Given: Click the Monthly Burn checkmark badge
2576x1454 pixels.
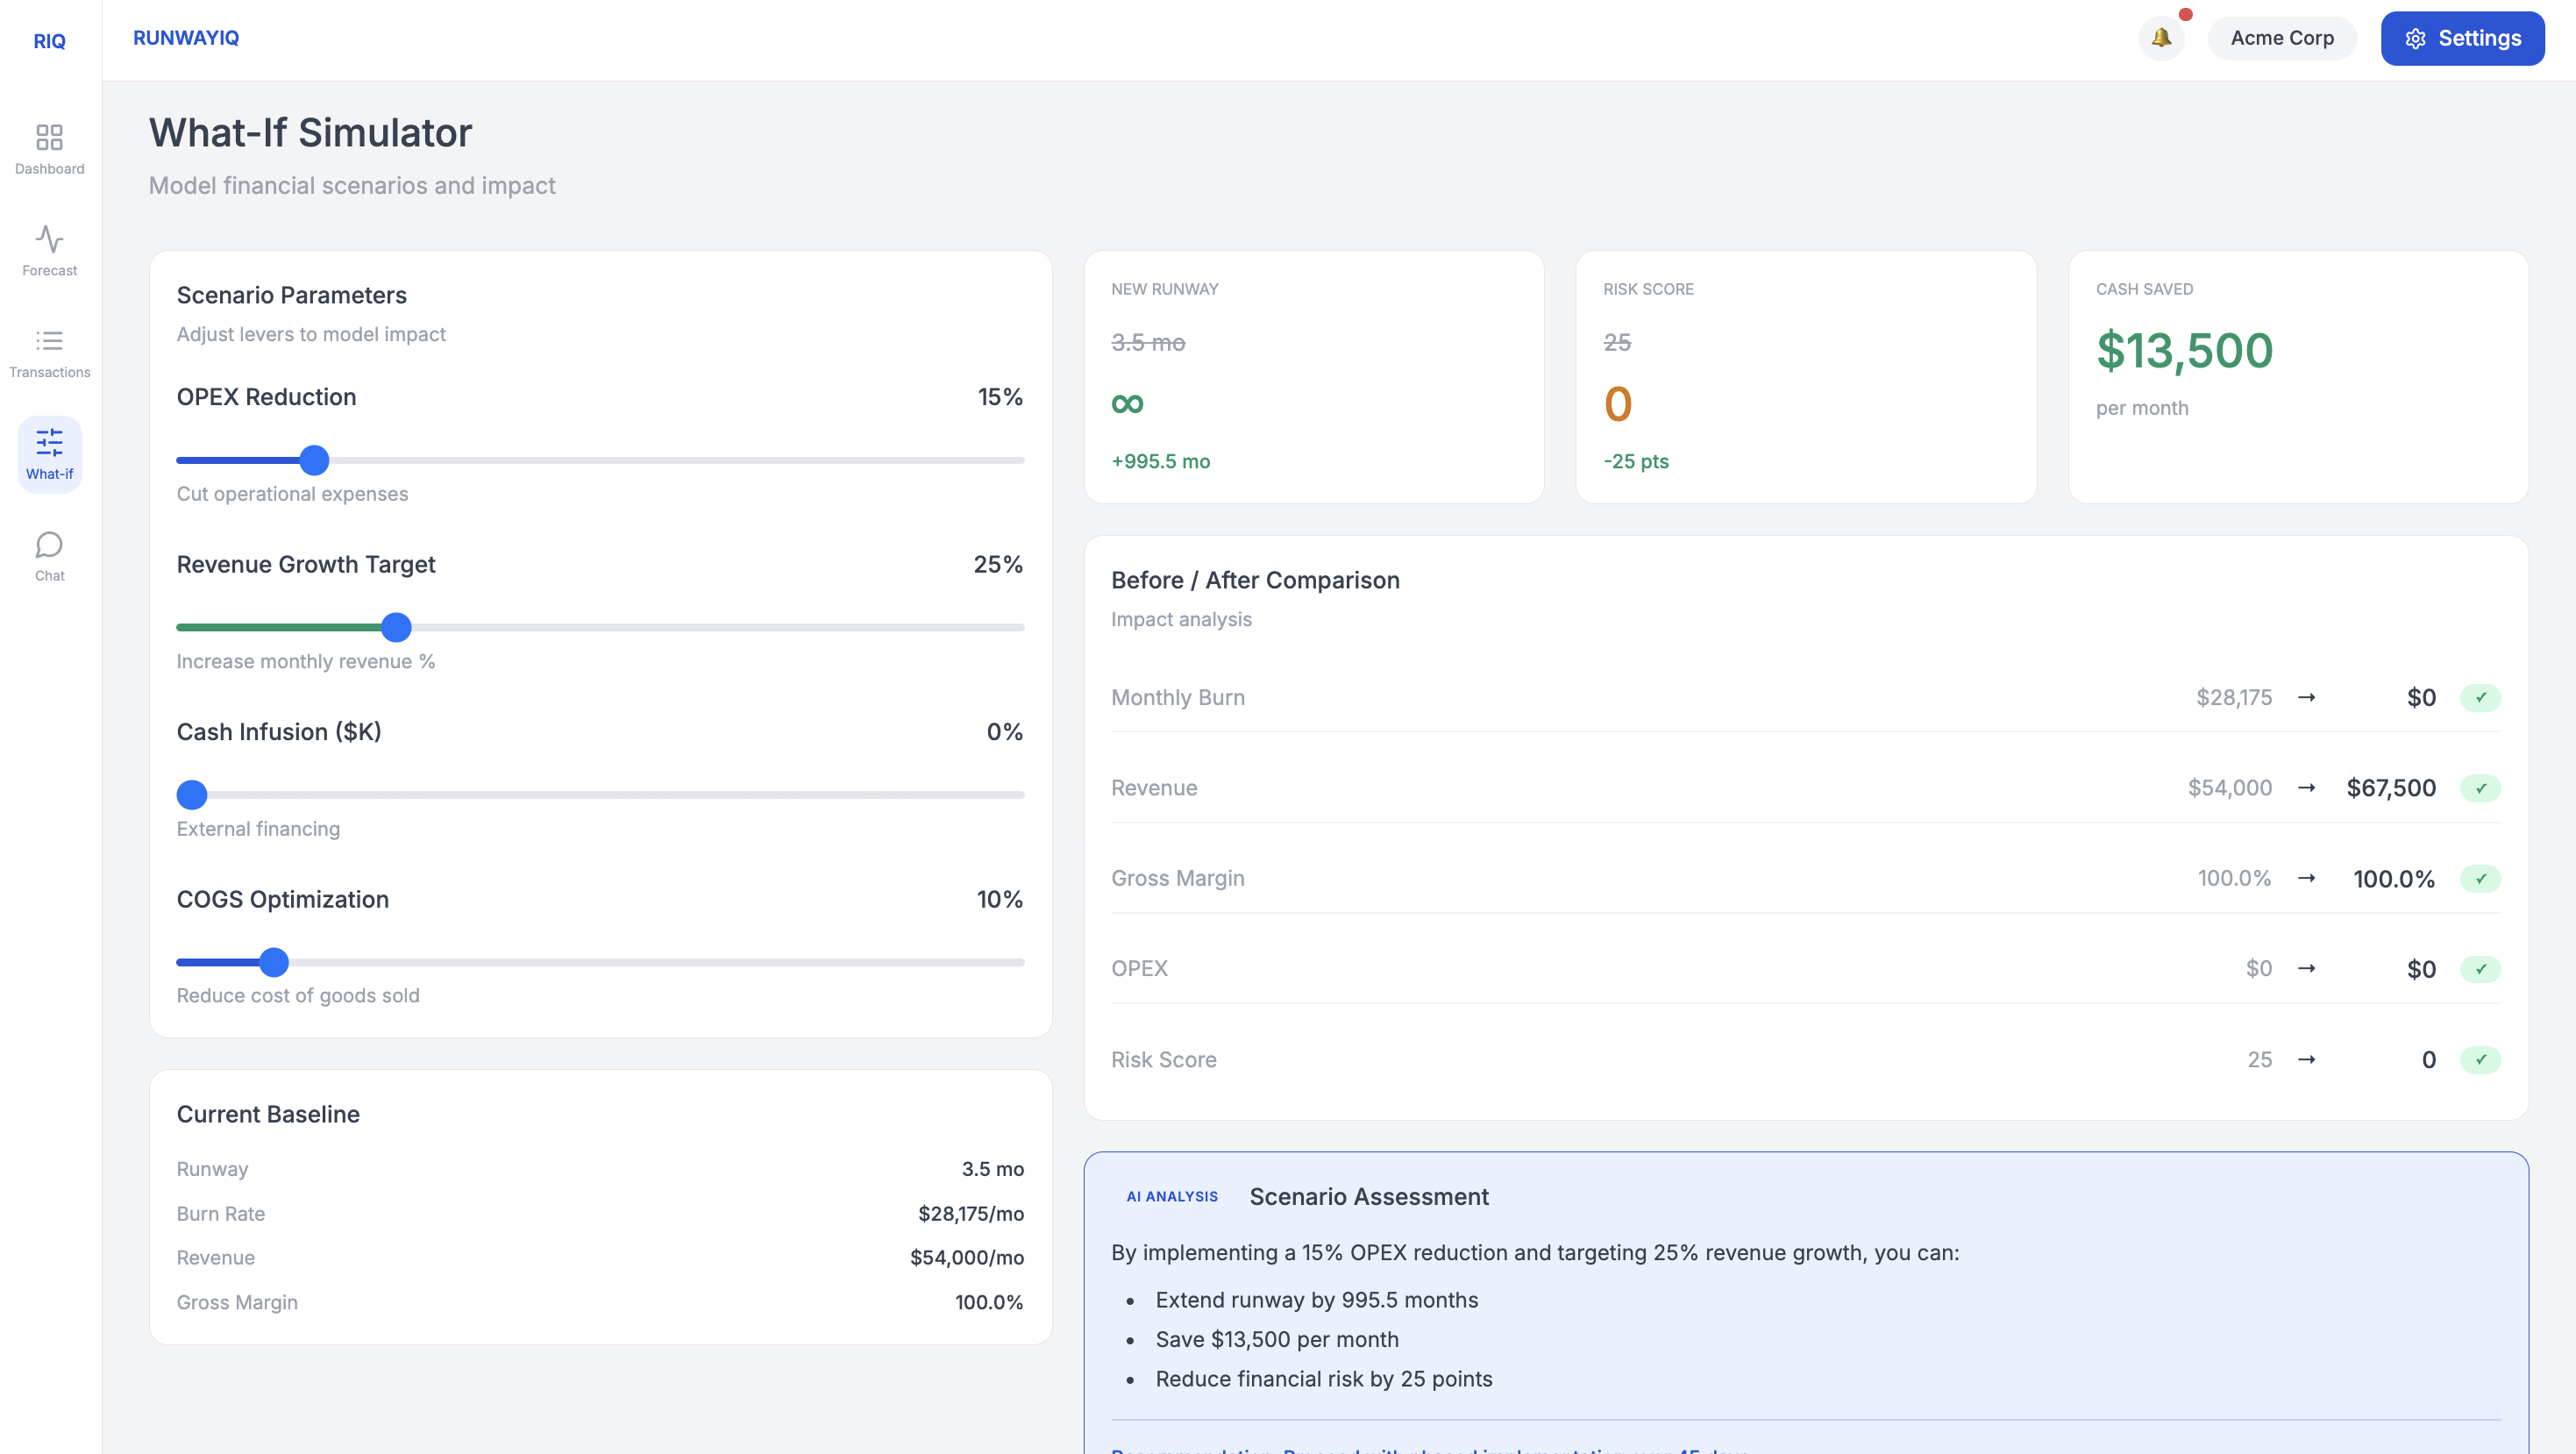Looking at the screenshot, I should [x=2480, y=697].
